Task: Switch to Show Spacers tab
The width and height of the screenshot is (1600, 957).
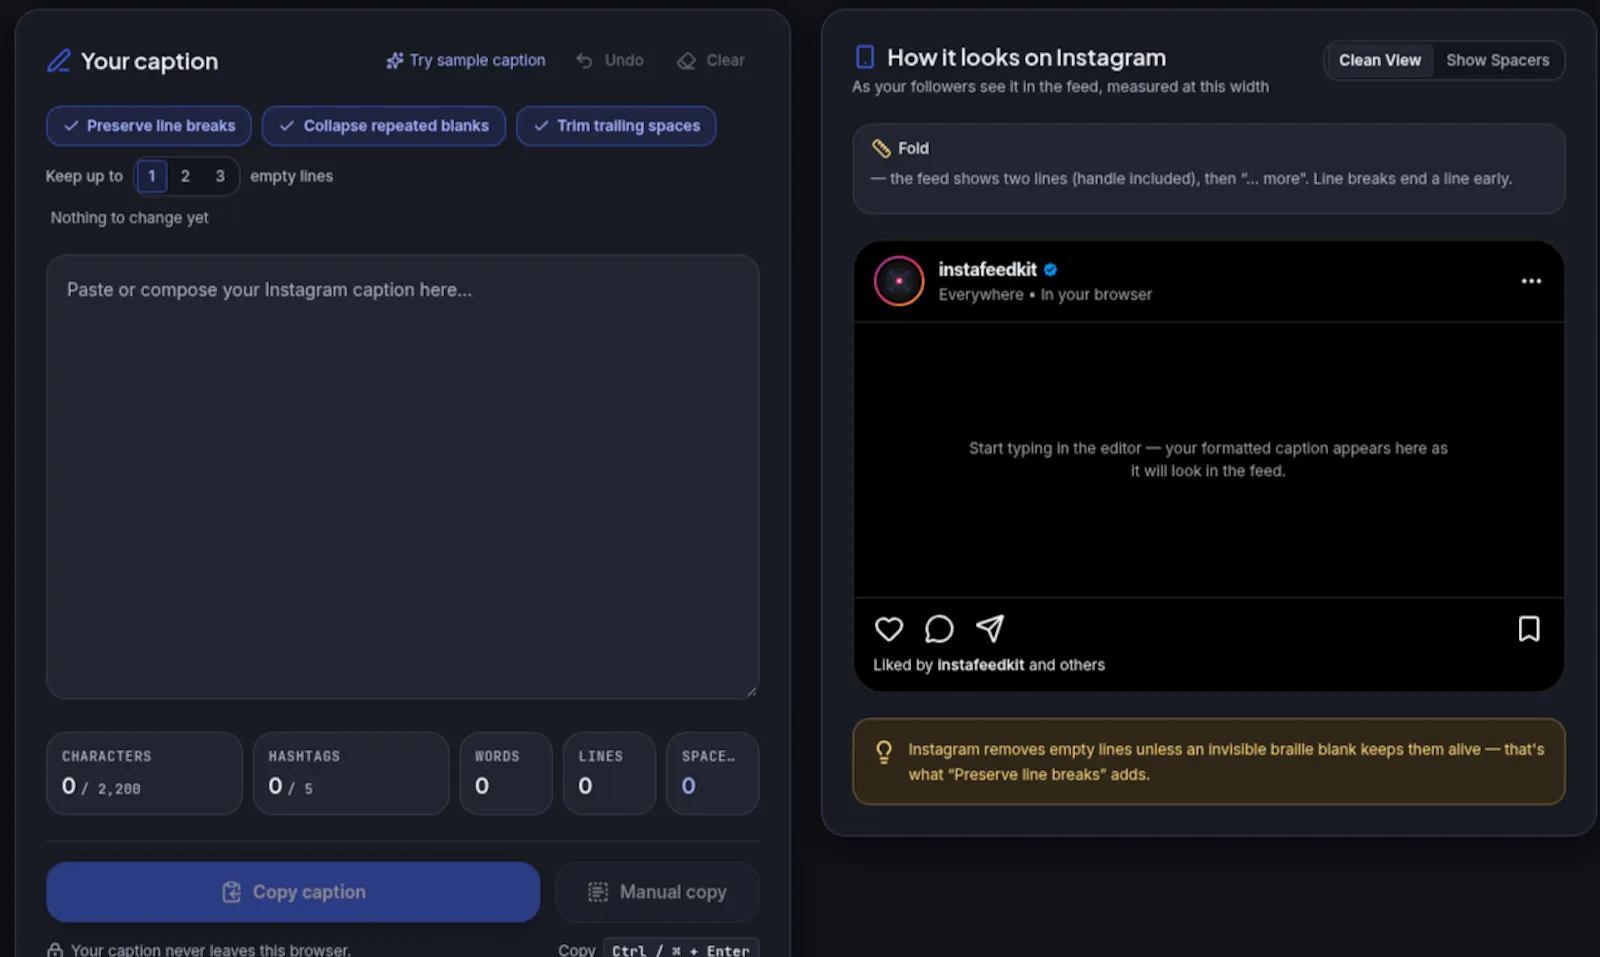Action: [1497, 60]
